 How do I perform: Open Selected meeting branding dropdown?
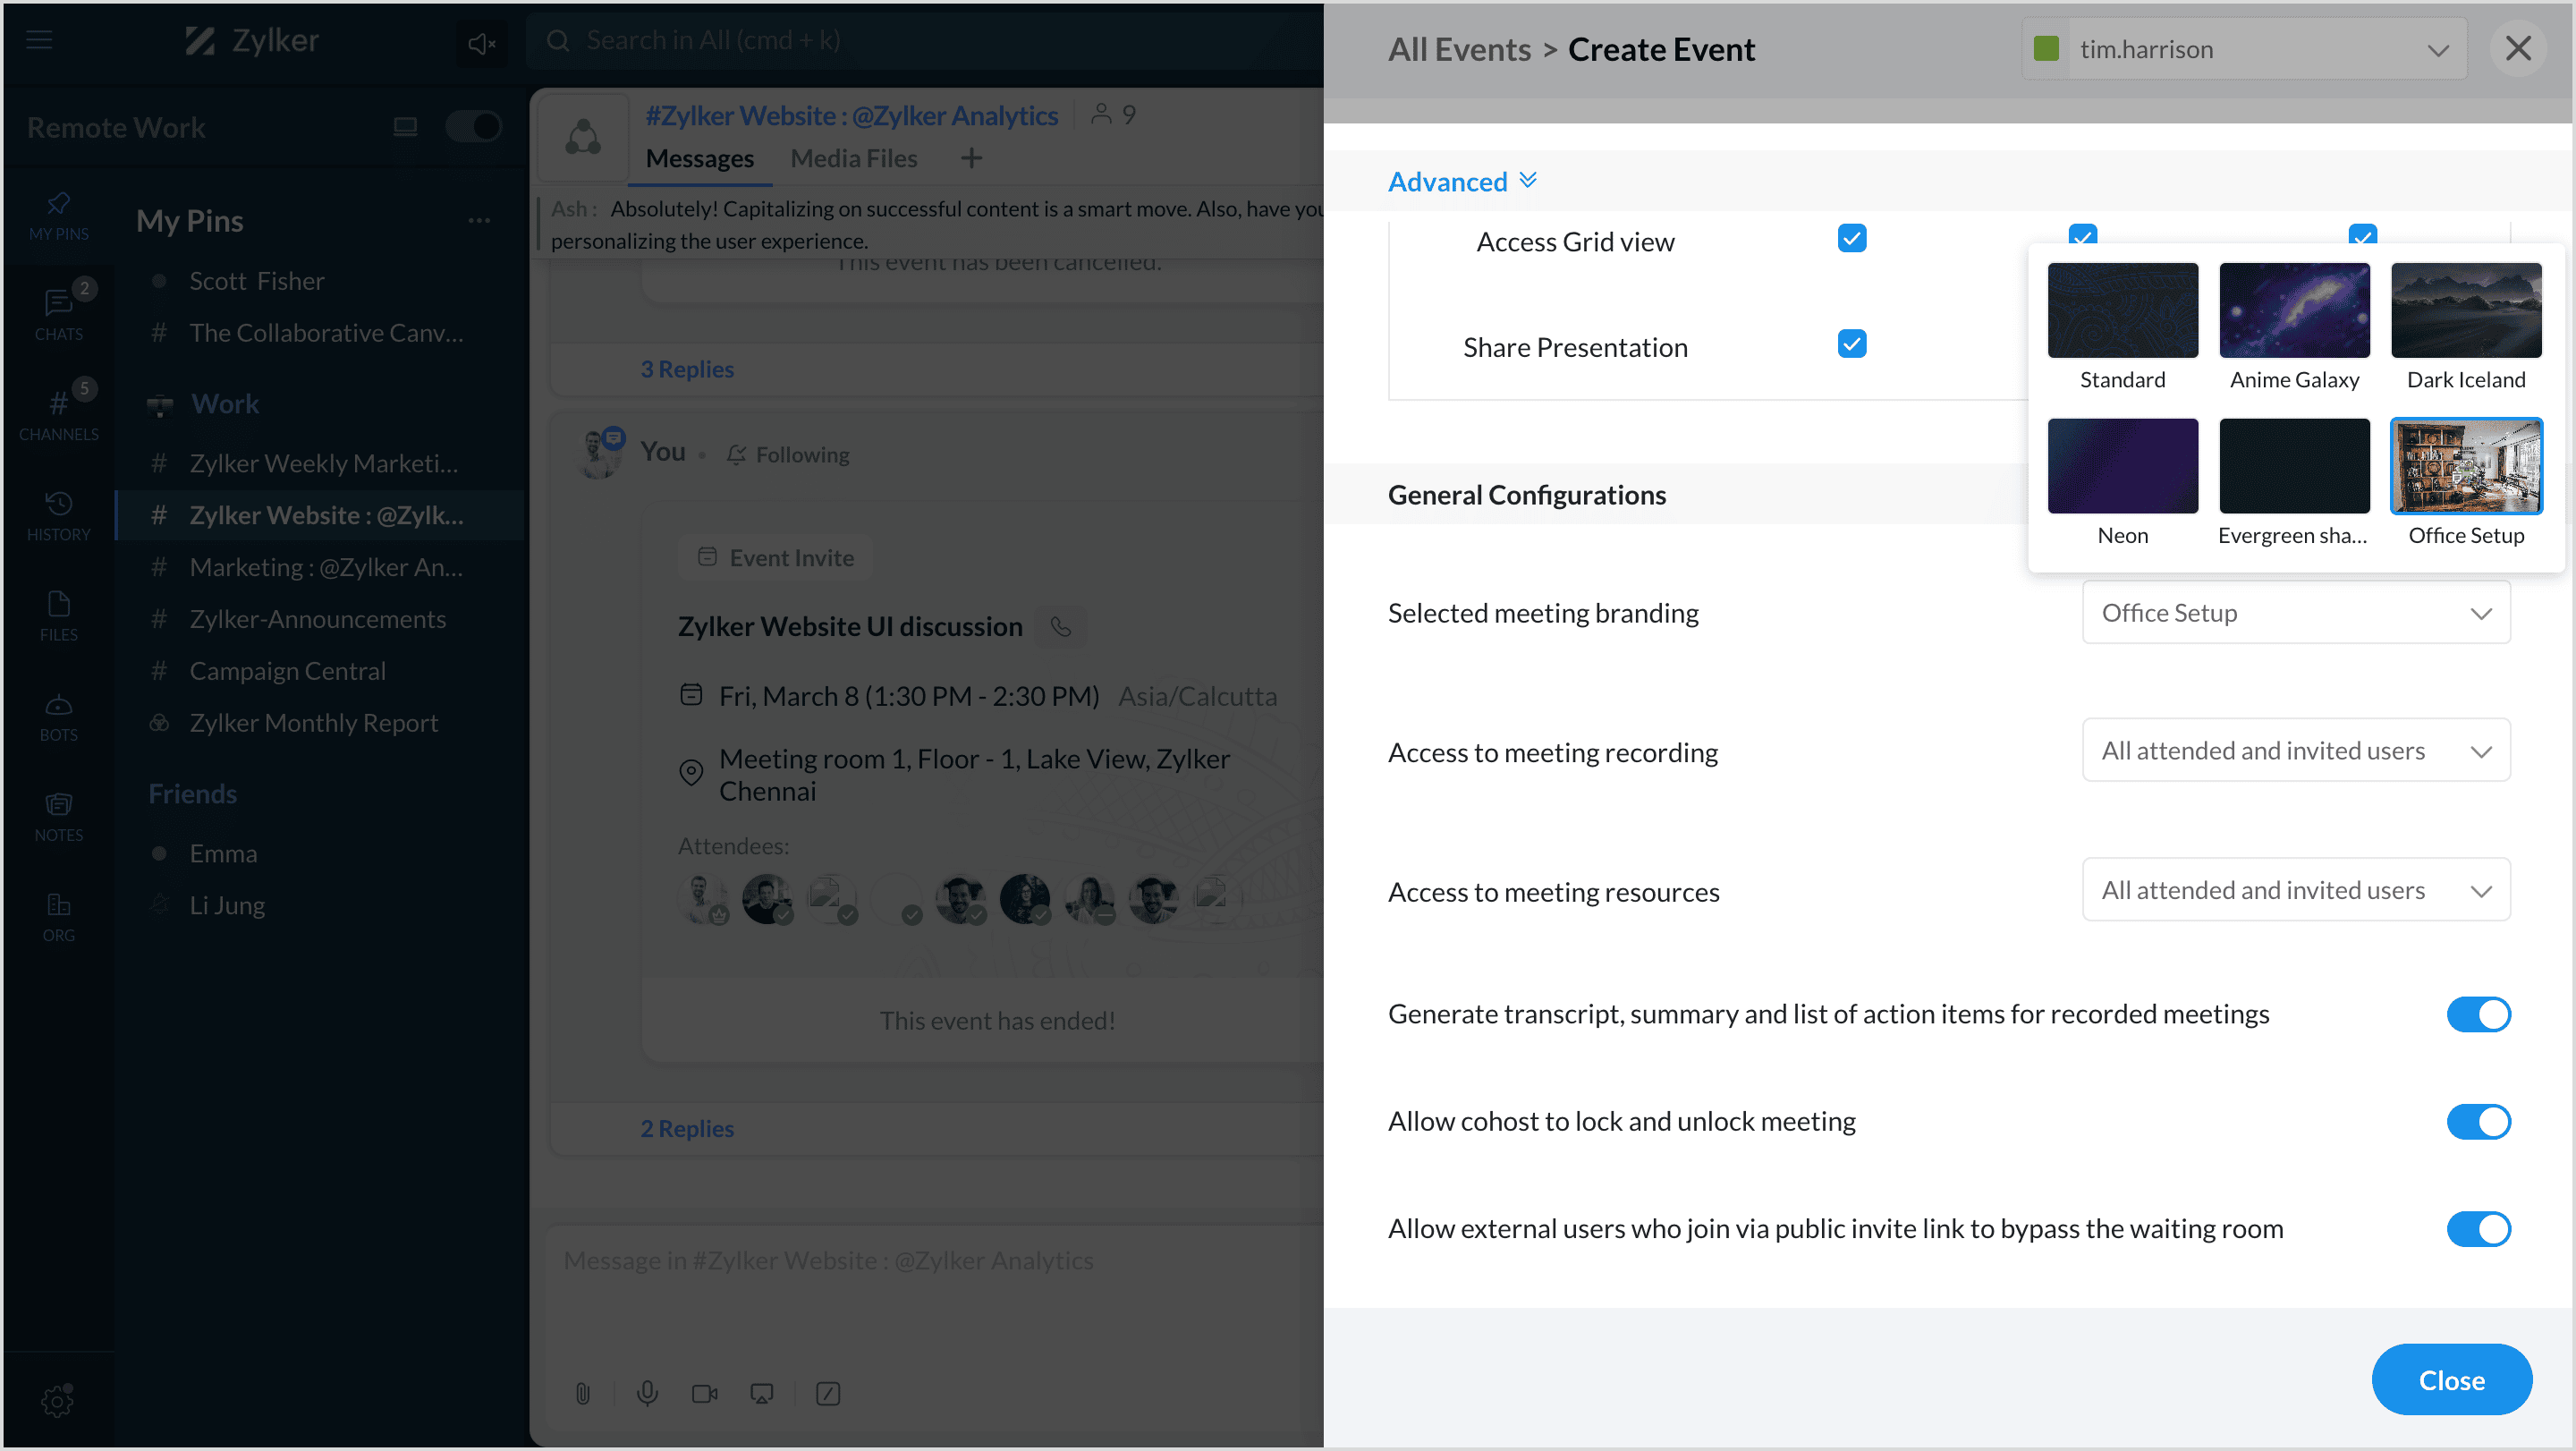[x=2296, y=613]
